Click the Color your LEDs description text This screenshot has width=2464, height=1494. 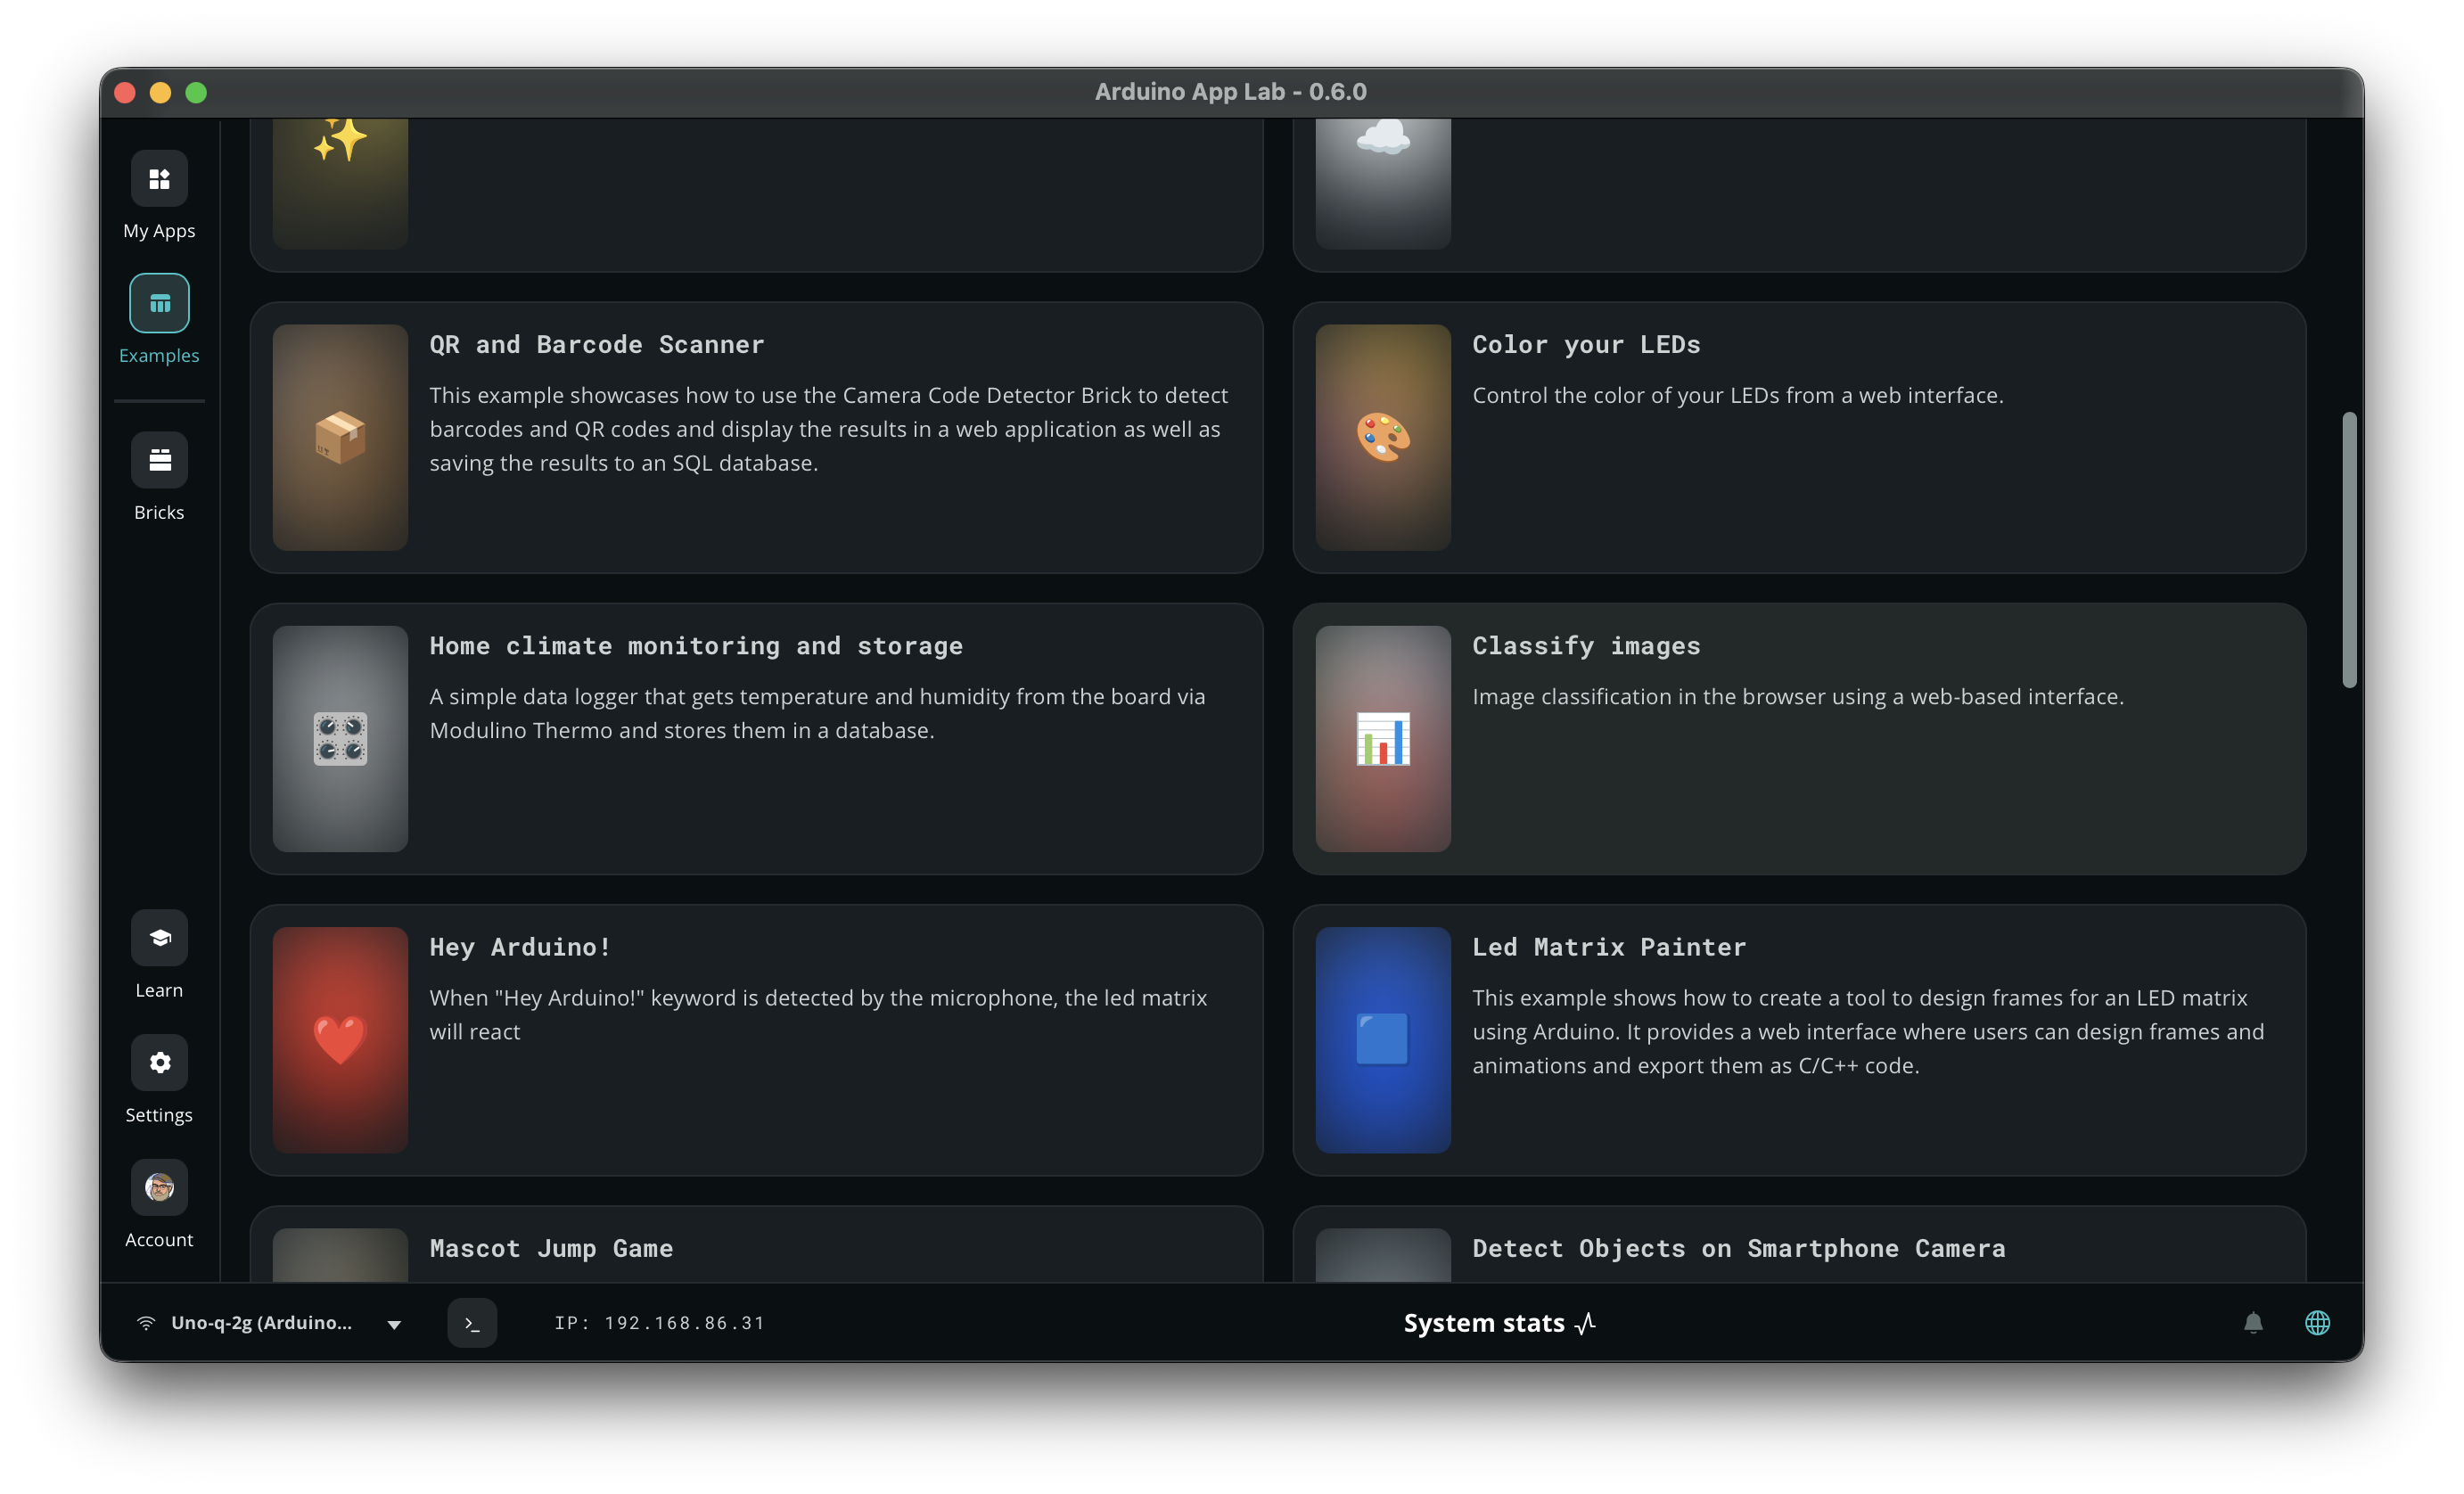tap(1738, 395)
